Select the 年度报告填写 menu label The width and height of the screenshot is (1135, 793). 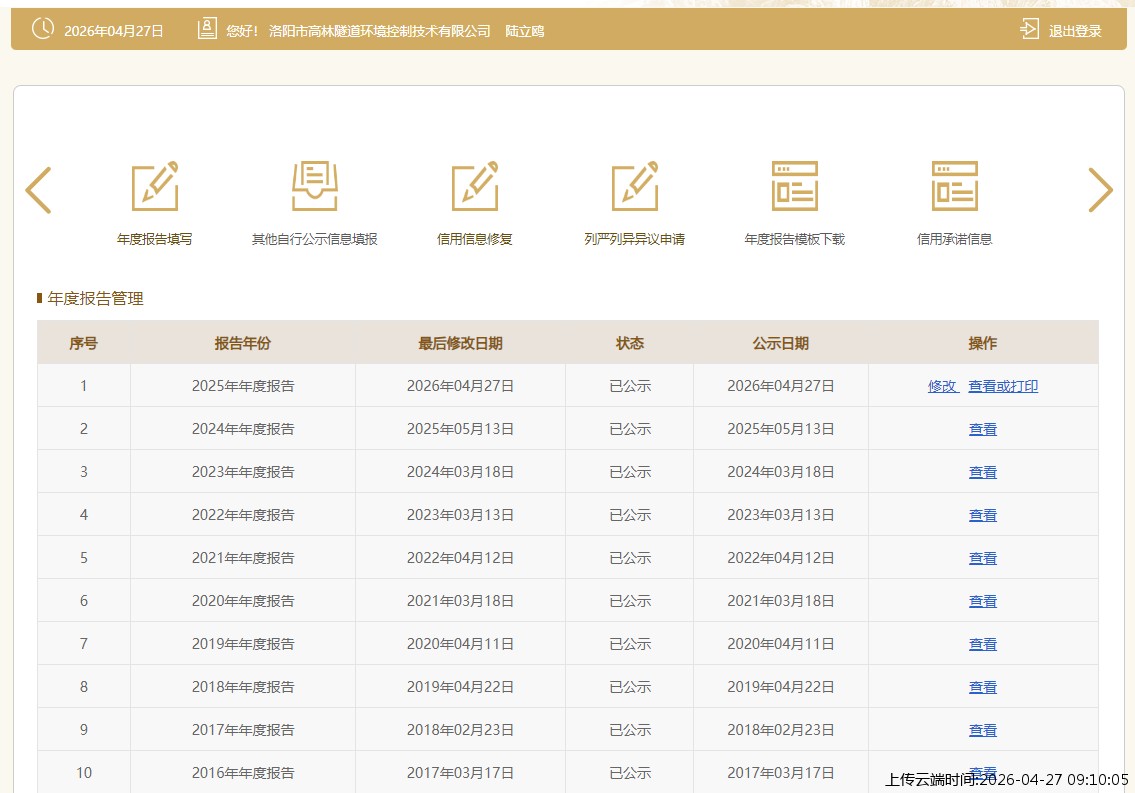coord(155,239)
